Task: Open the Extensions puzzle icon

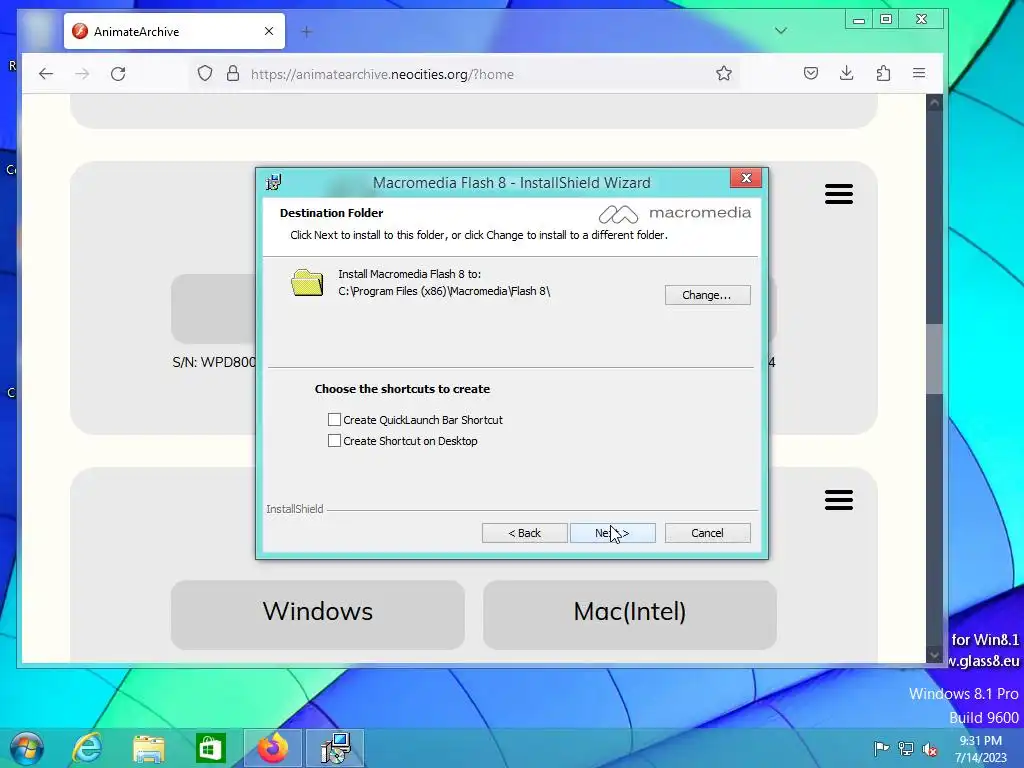Action: [883, 73]
